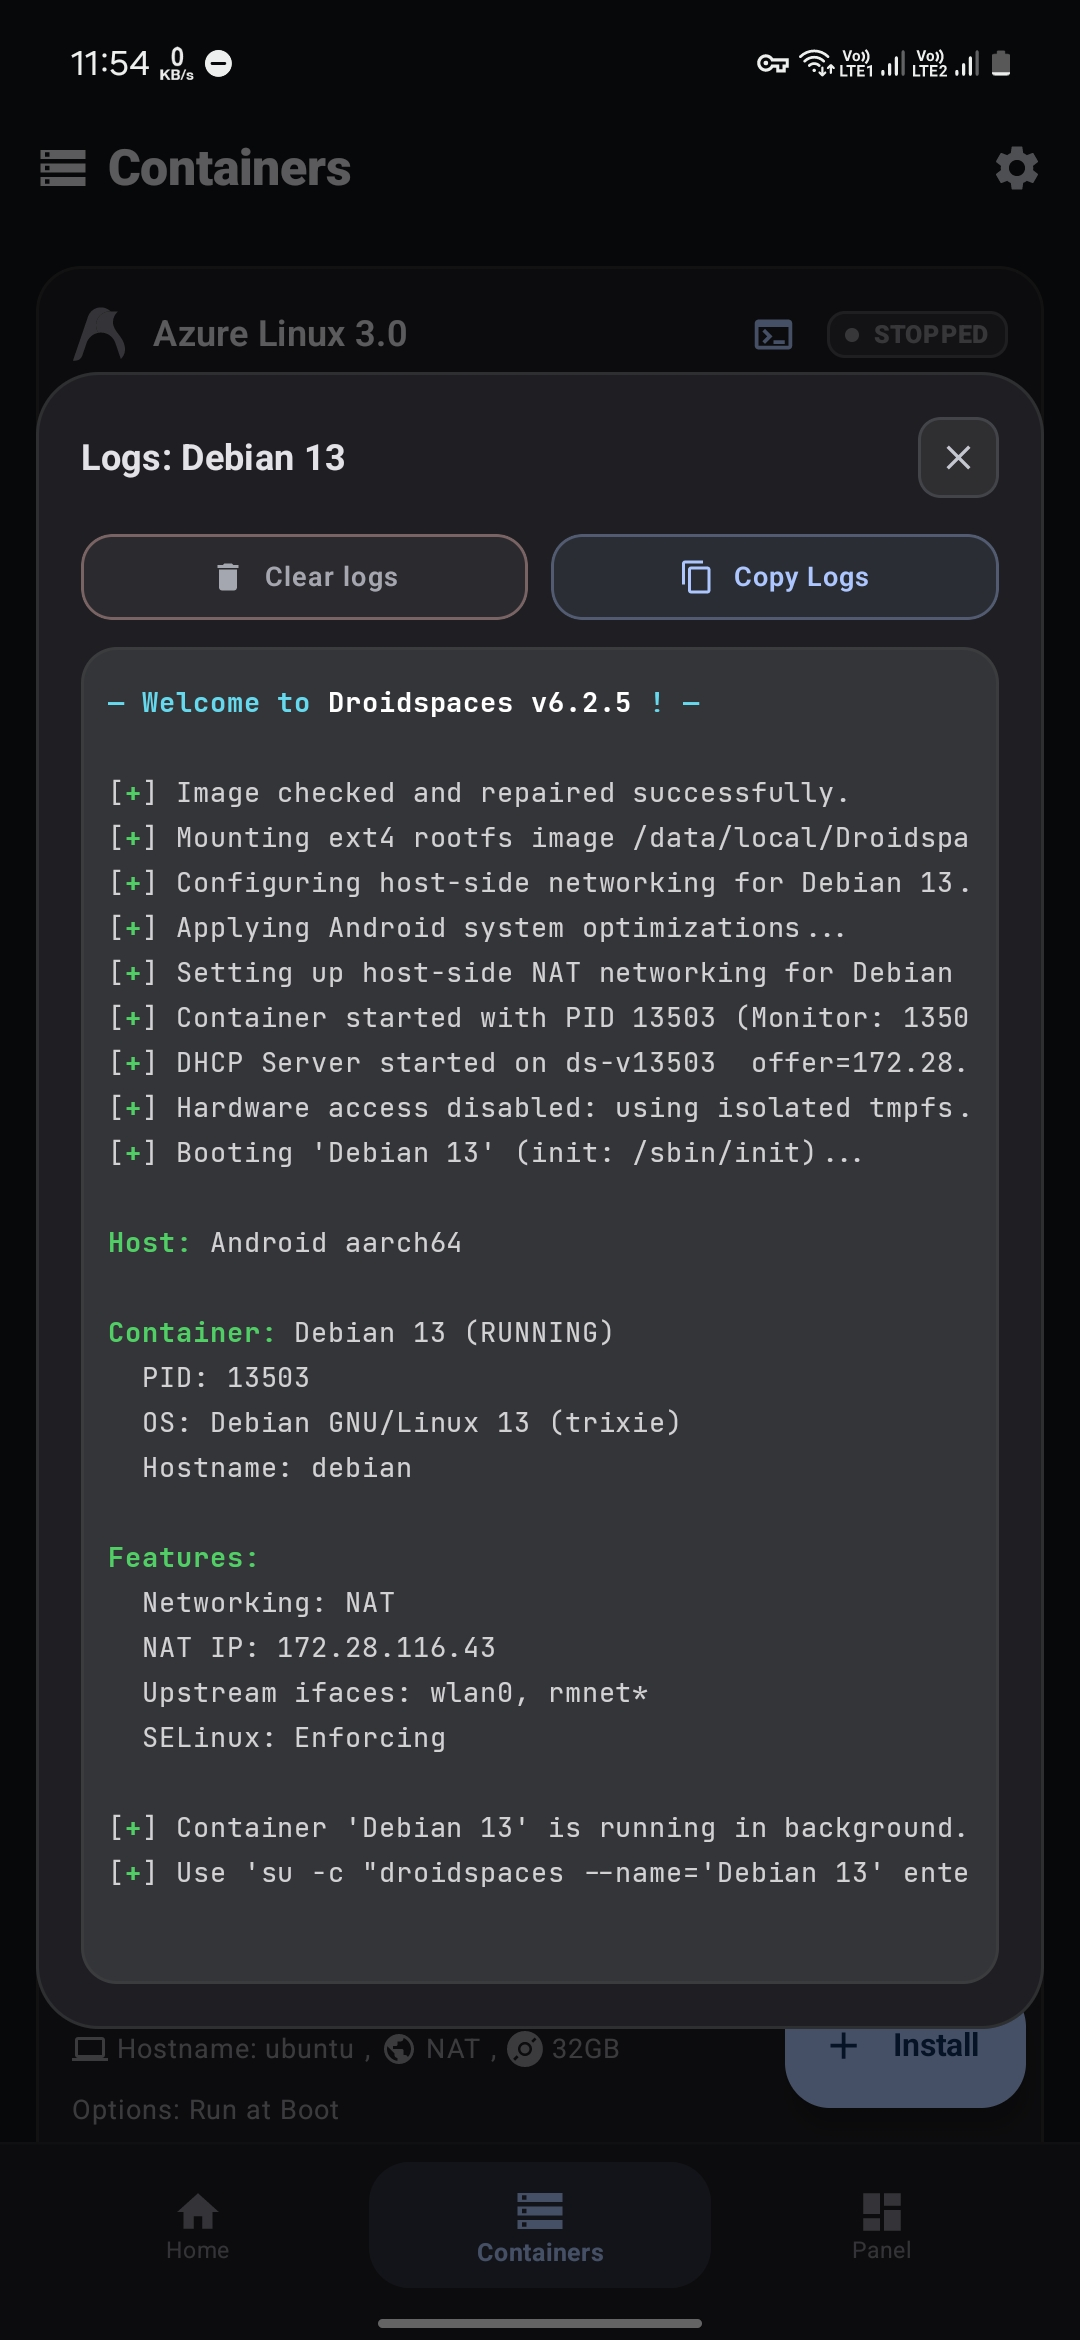Viewport: 1080px width, 2340px height.
Task: Click 'Hostname: ubuntu' text behind dialog
Action: 235,2049
